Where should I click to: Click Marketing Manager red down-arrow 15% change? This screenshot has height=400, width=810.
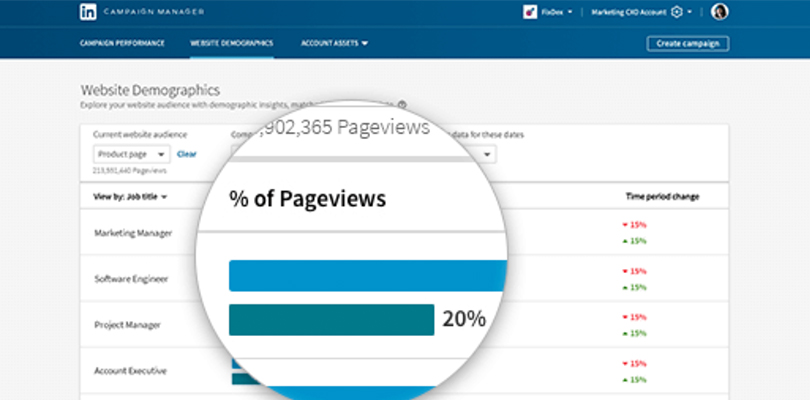634,225
